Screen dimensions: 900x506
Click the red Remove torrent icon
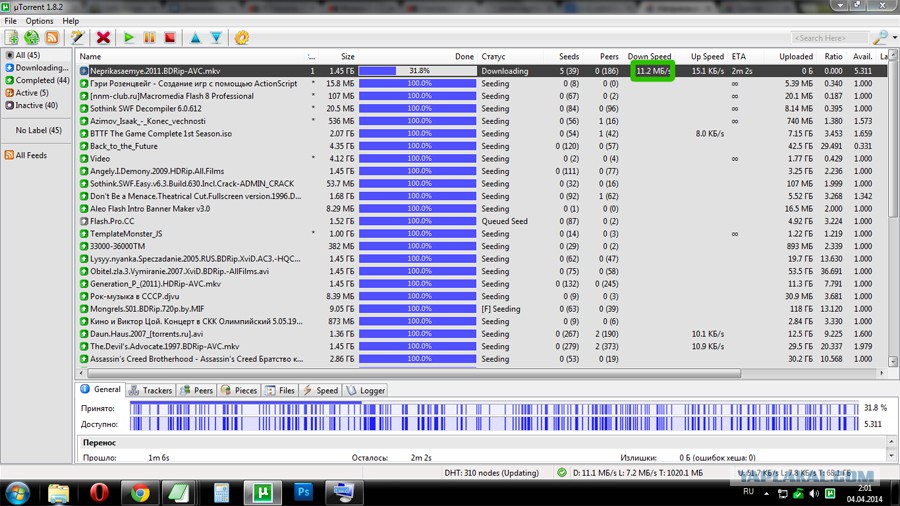(103, 38)
